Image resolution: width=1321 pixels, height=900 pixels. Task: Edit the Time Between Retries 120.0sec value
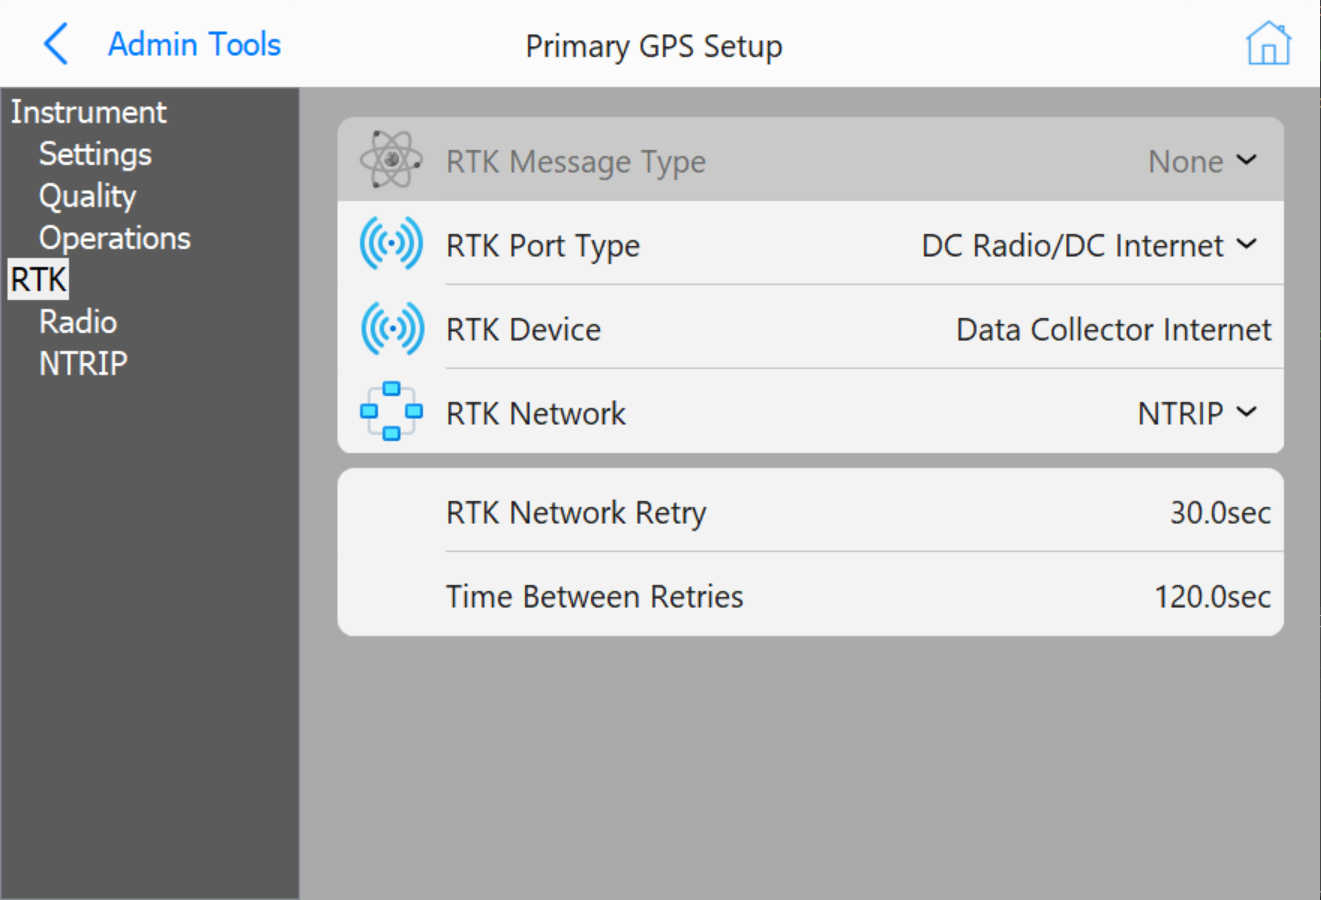1212,597
